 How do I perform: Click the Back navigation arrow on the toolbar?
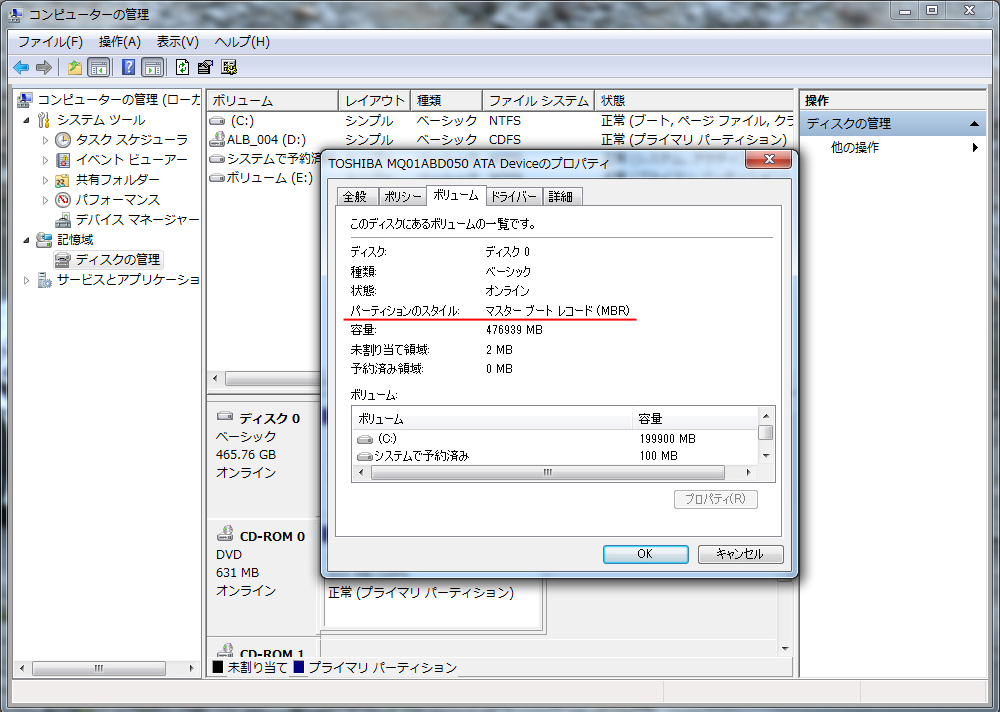22,67
